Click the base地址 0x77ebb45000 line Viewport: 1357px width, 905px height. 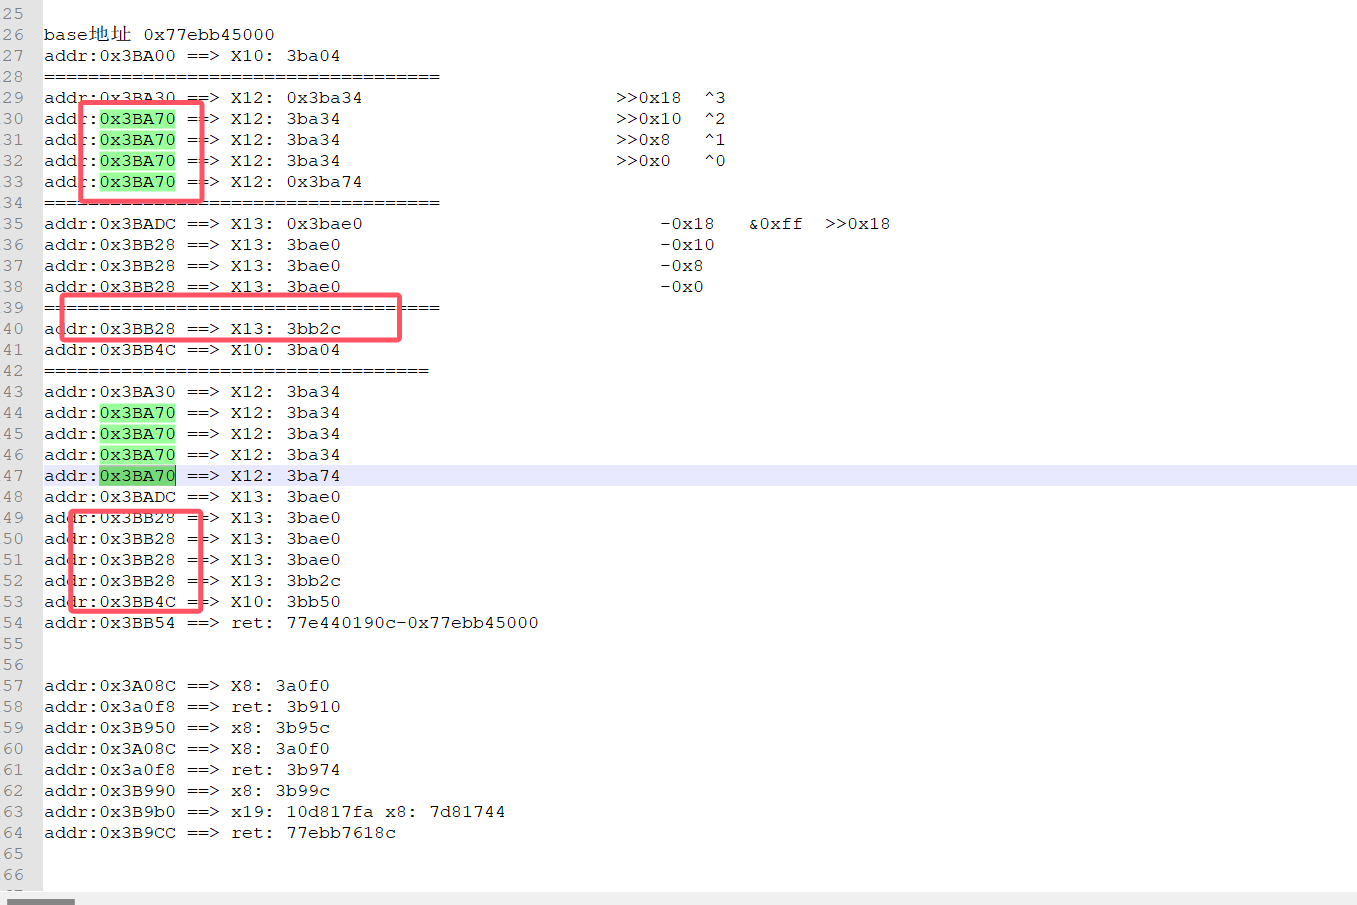[159, 35]
